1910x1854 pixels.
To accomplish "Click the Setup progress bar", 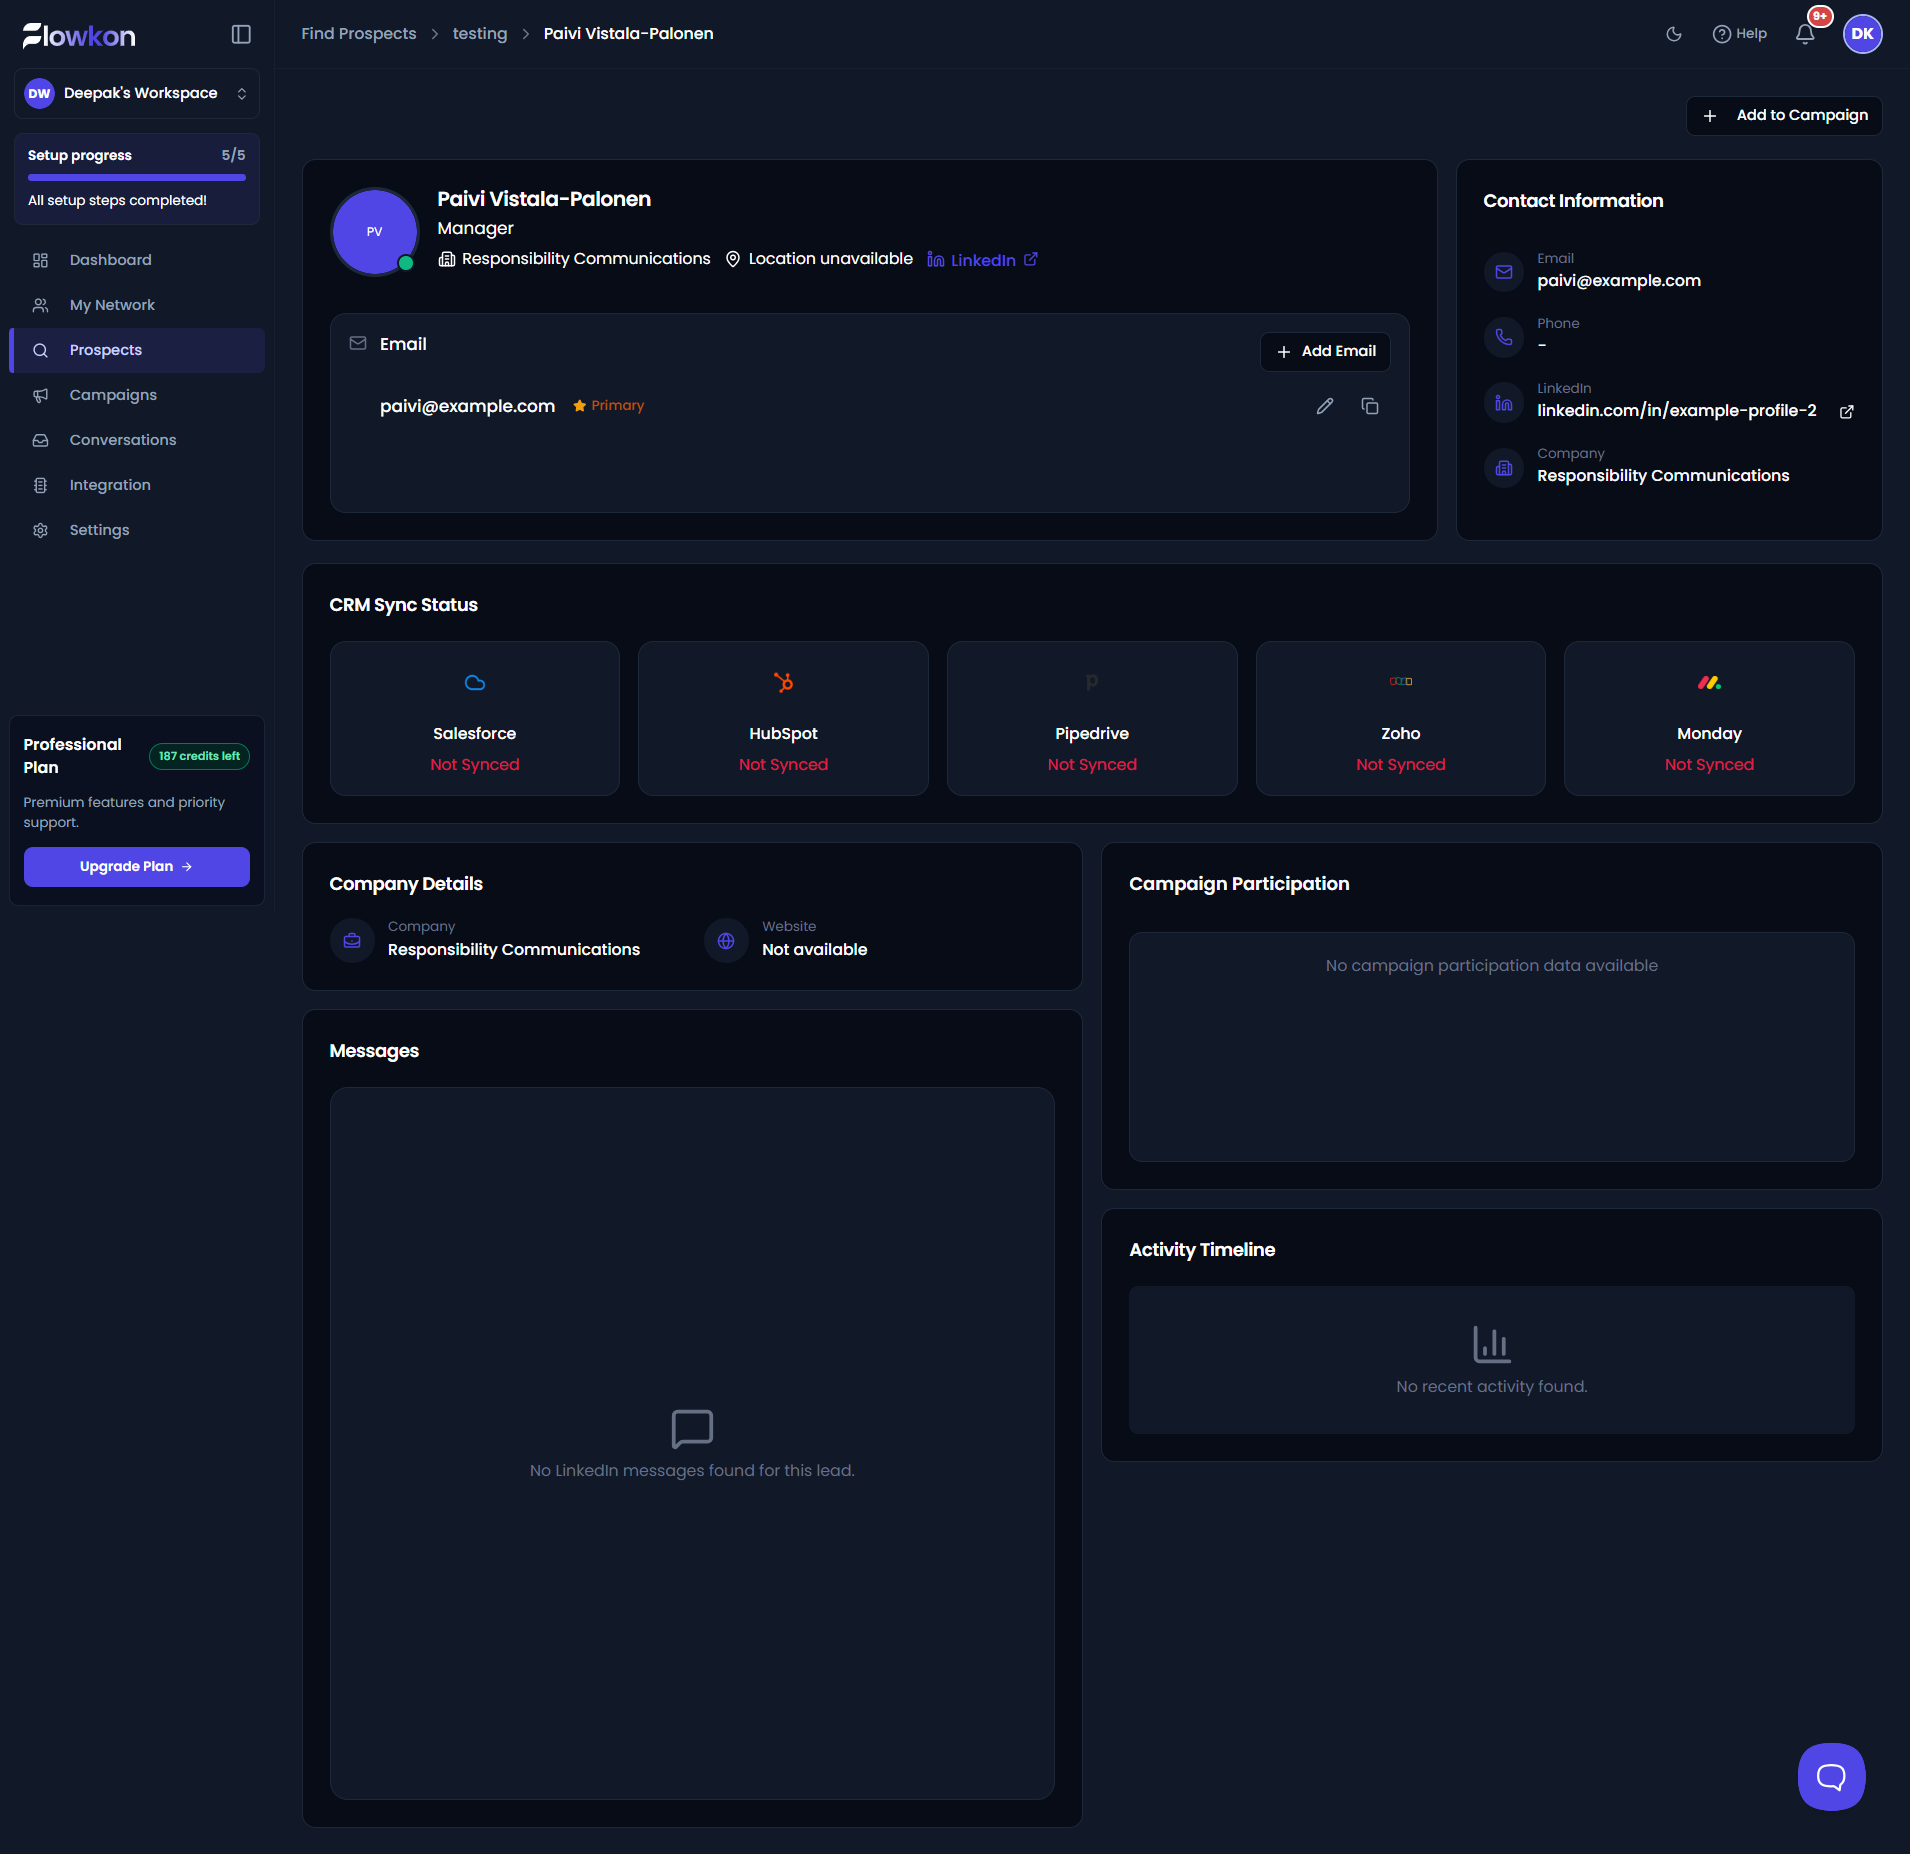I will click(137, 178).
